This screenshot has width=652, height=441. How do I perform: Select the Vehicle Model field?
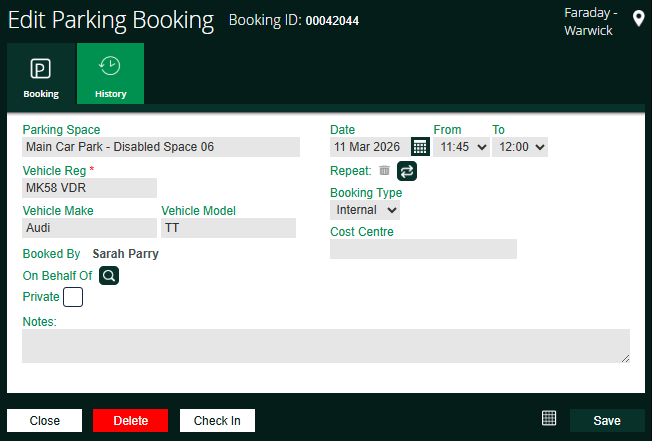point(228,228)
